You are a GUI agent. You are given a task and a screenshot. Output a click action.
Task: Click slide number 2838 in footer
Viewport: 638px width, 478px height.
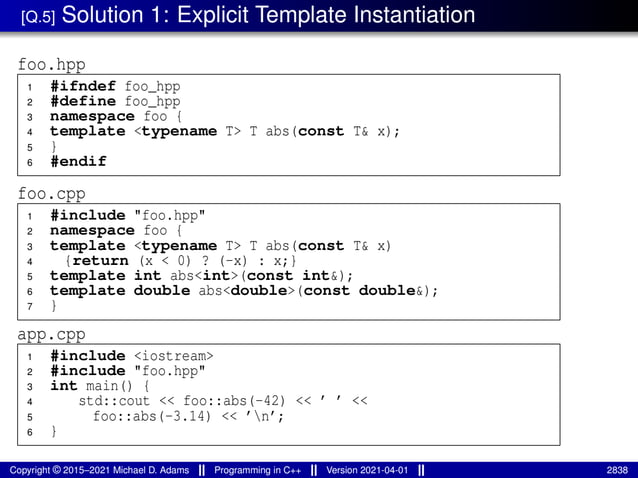tap(617, 470)
